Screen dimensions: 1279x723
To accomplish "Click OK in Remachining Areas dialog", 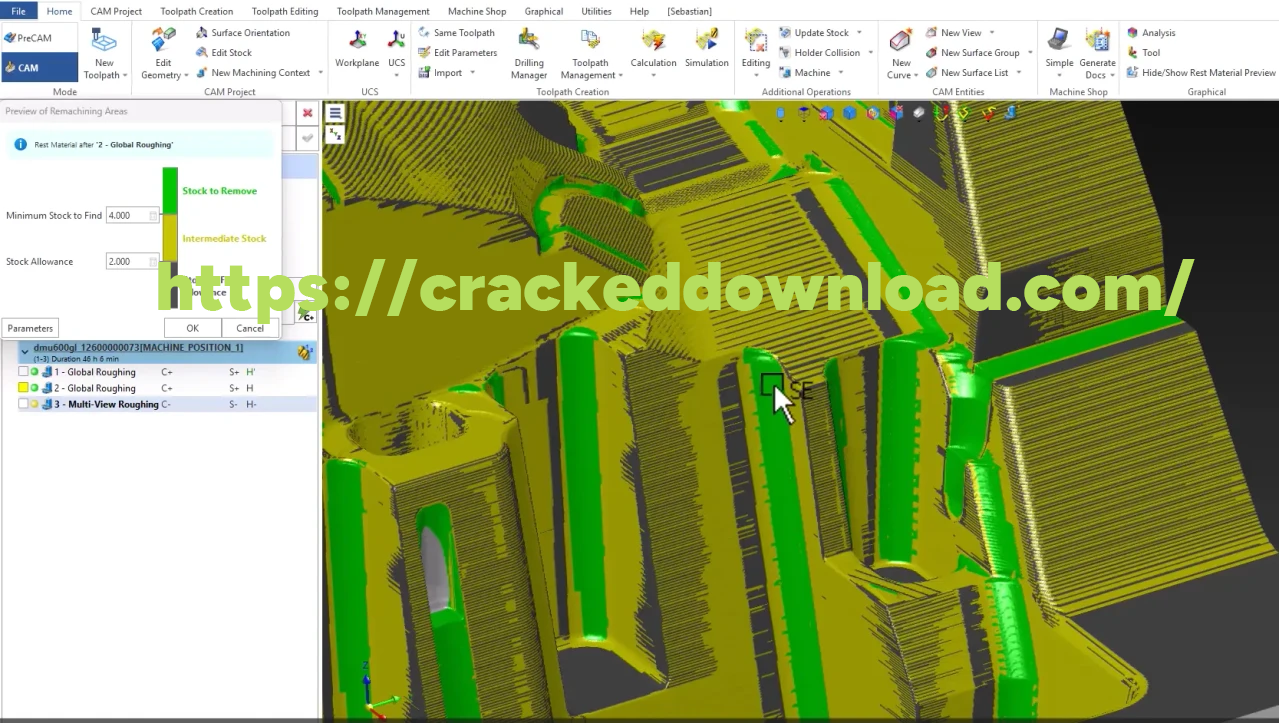I will coord(192,328).
